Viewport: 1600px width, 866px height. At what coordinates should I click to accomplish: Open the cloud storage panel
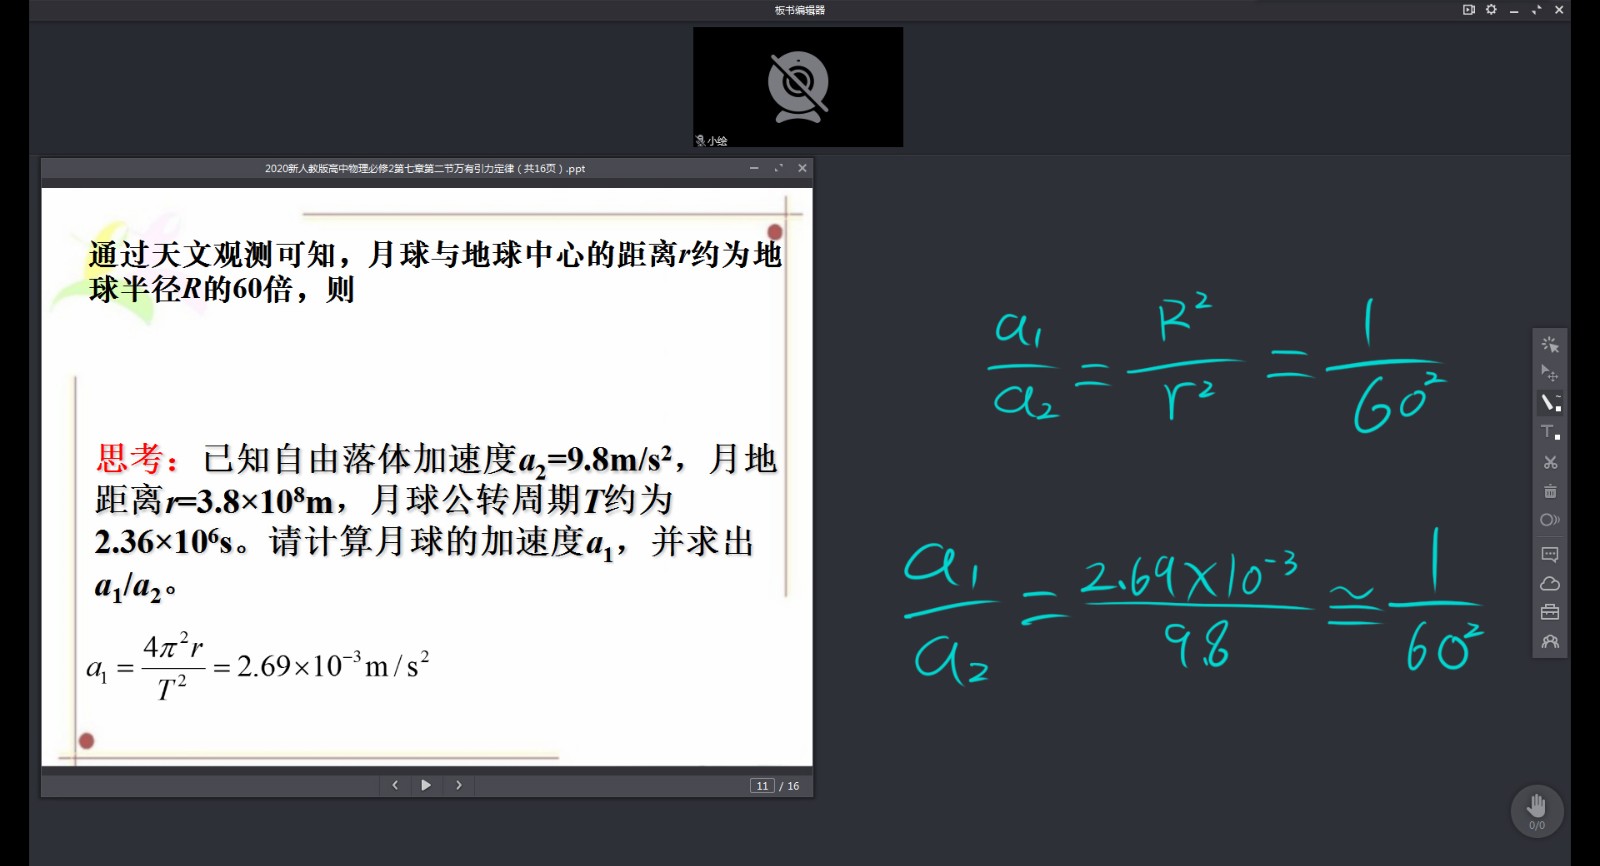(x=1550, y=583)
